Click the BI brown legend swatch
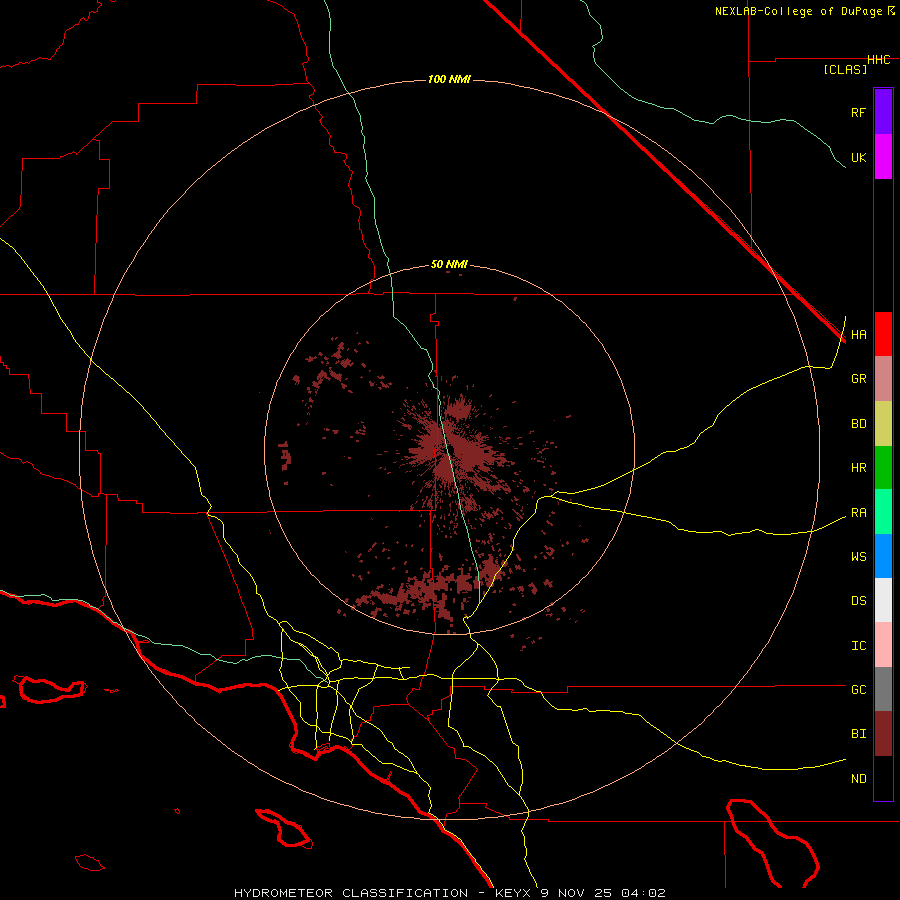 click(x=883, y=734)
